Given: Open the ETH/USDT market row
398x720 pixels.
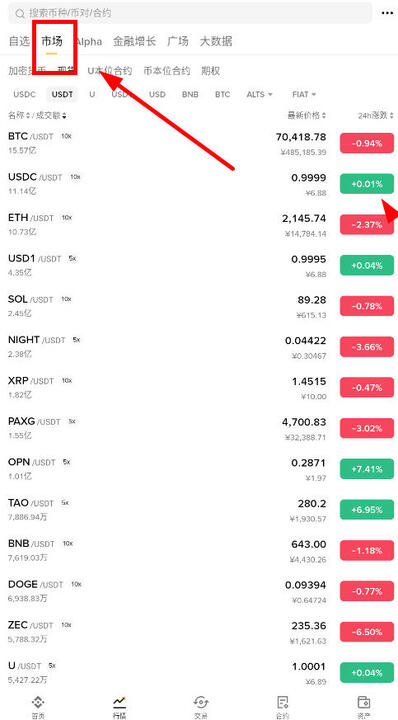Looking at the screenshot, I should point(199,225).
